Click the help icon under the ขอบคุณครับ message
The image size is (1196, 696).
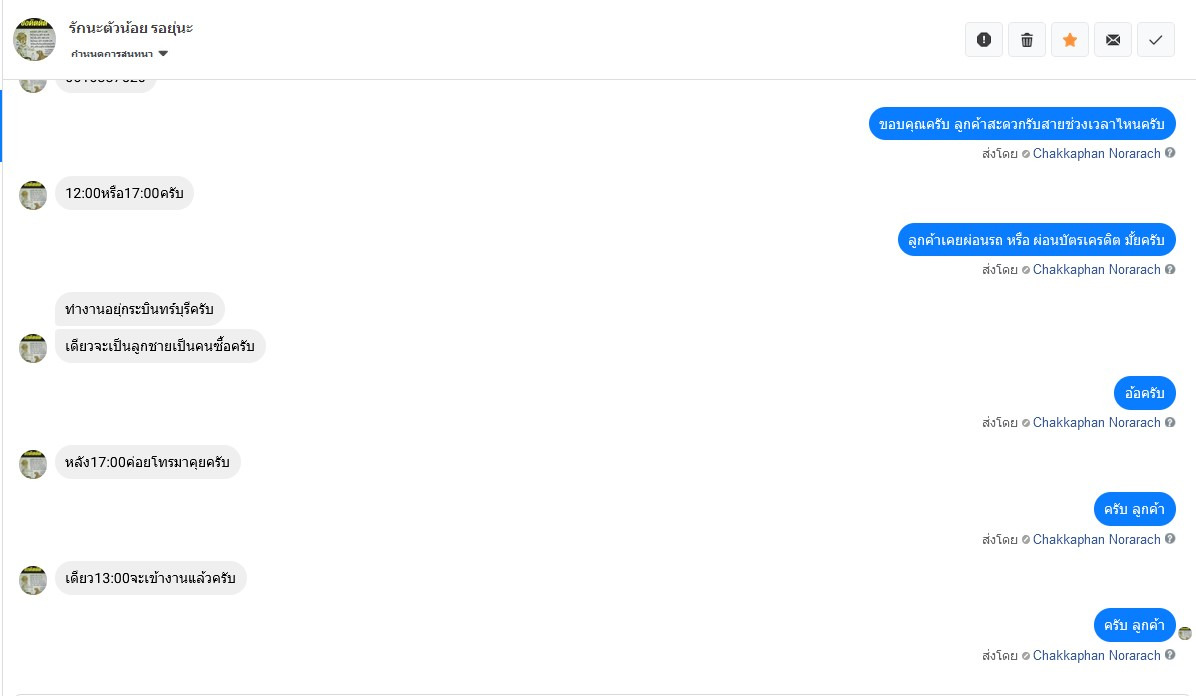click(1170, 153)
